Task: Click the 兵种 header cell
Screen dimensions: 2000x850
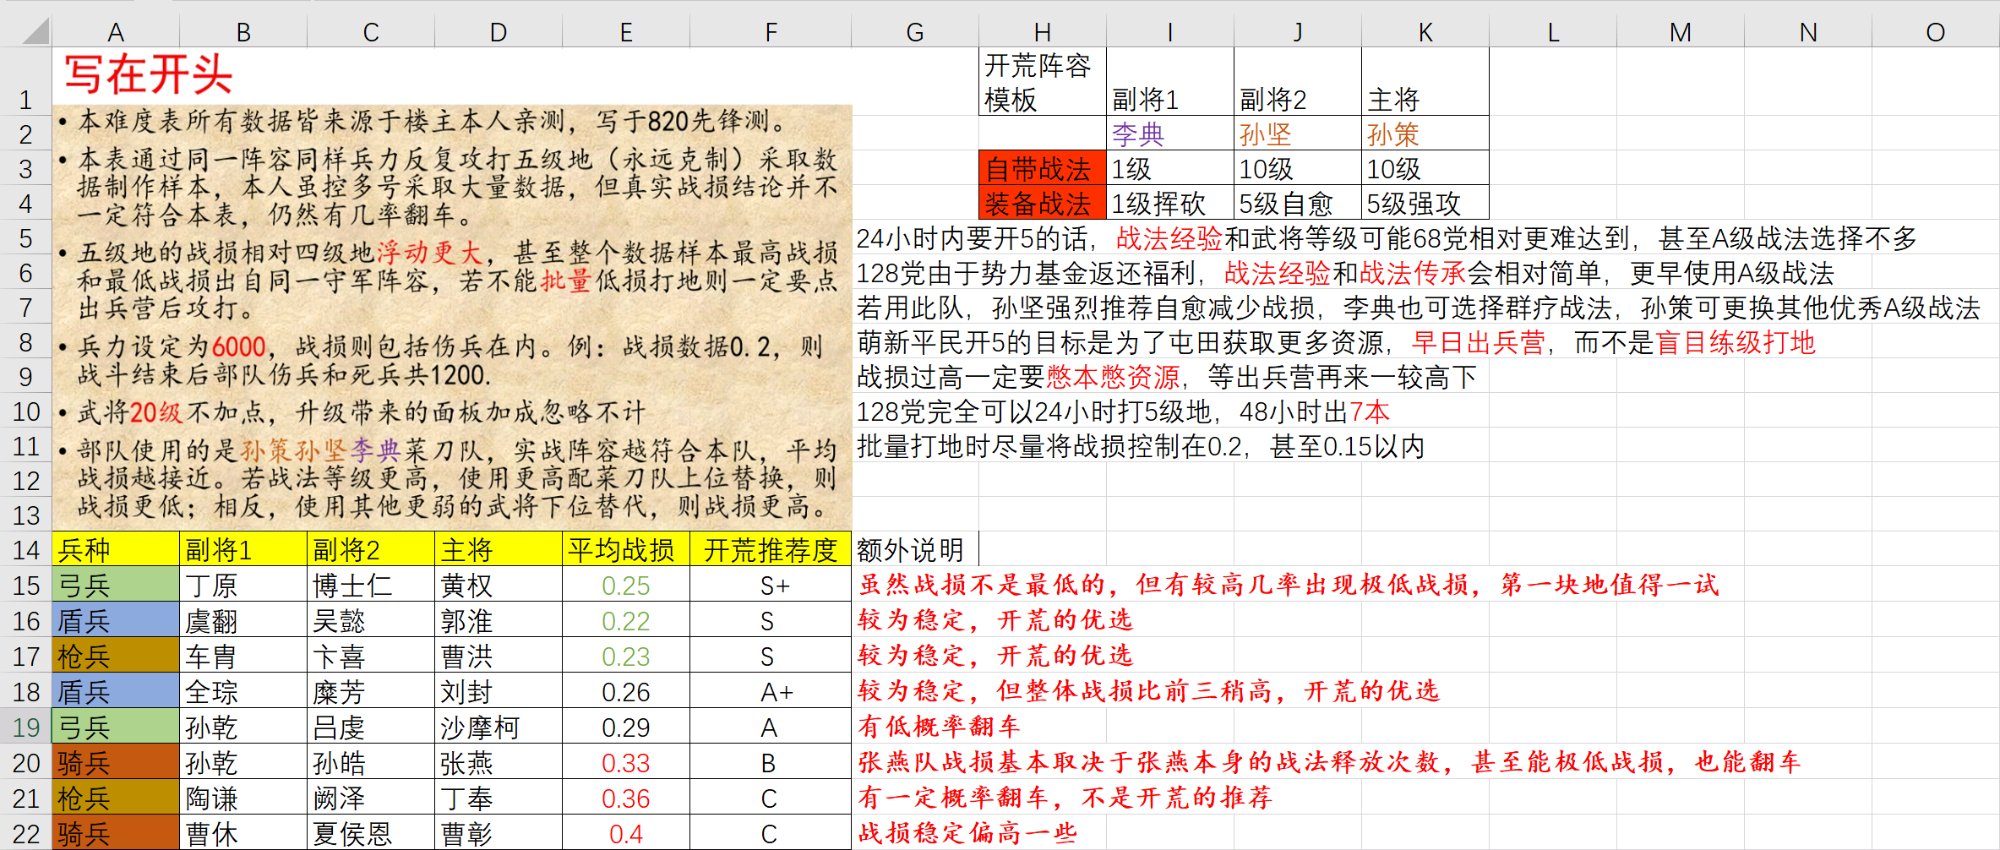Action: (116, 550)
